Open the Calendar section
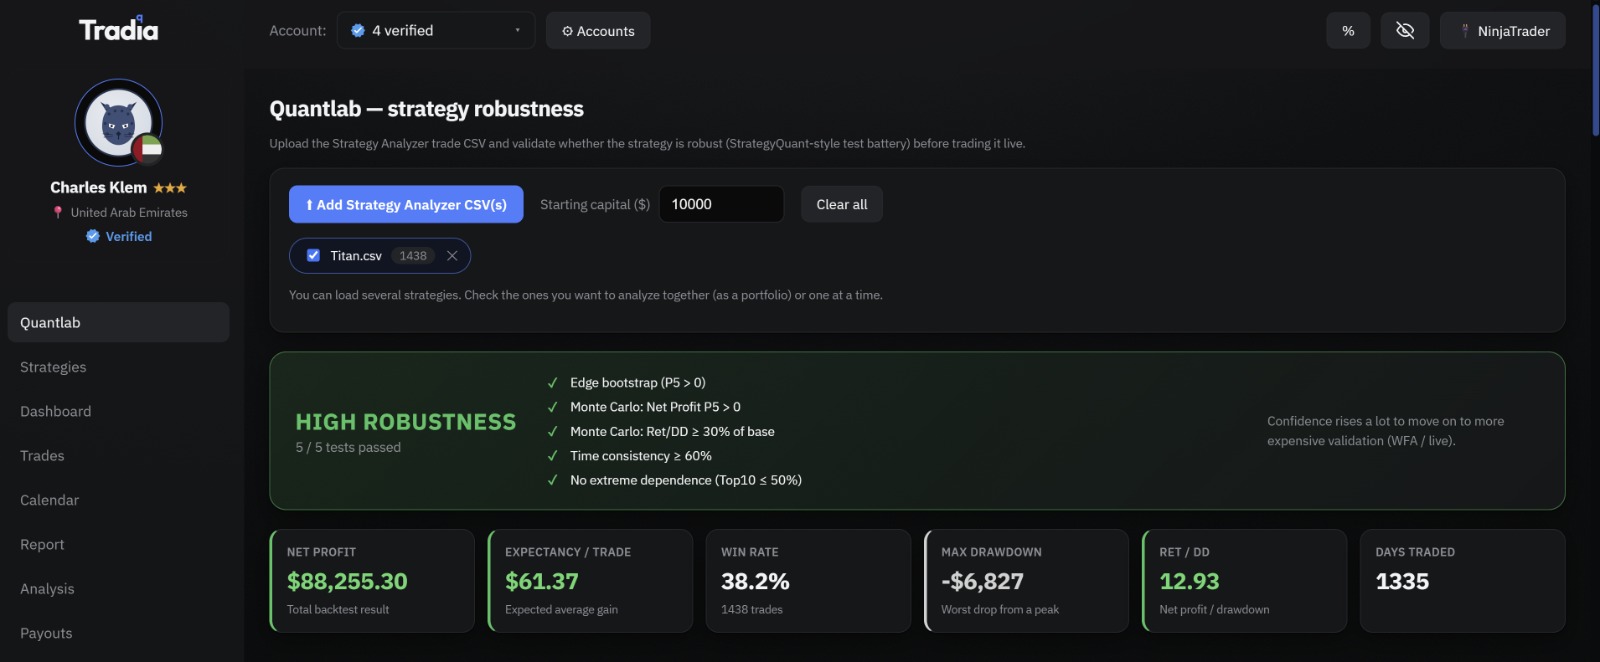 pos(118,500)
